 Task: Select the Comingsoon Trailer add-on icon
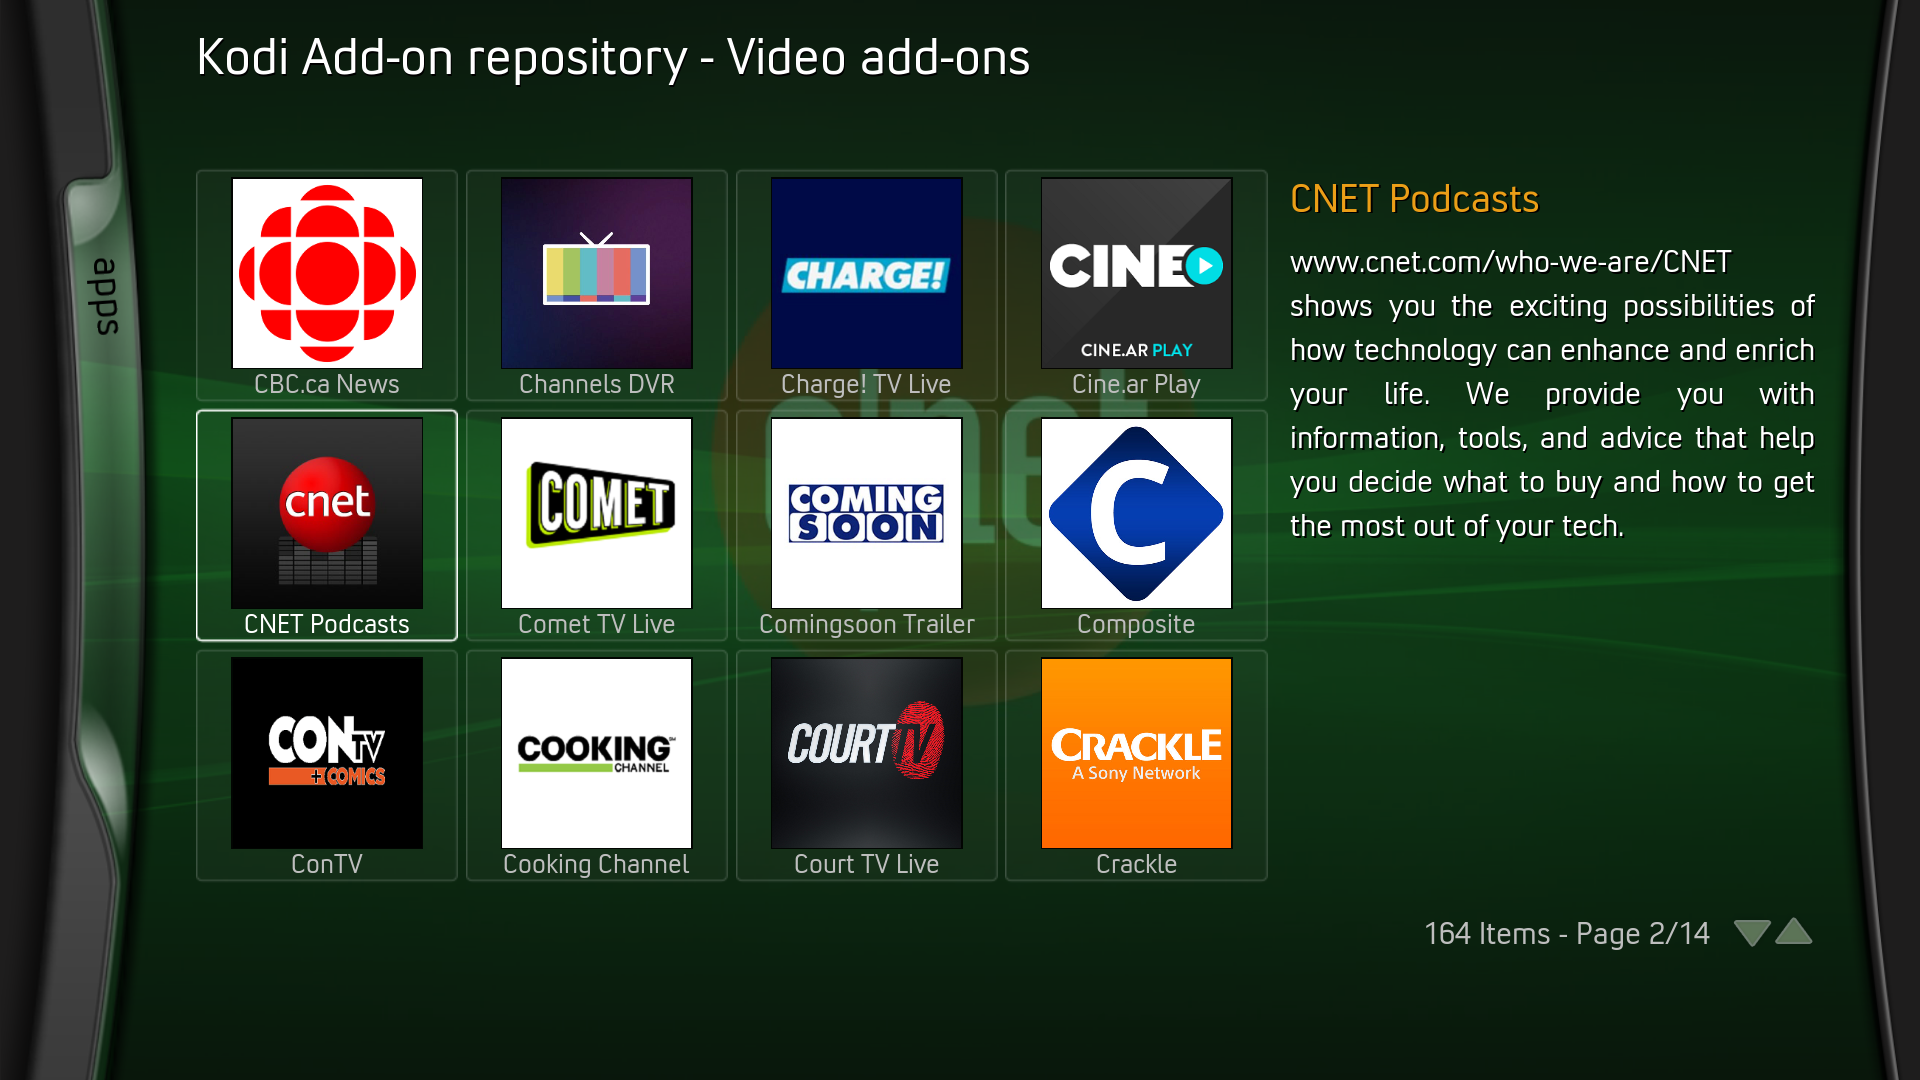tap(866, 513)
